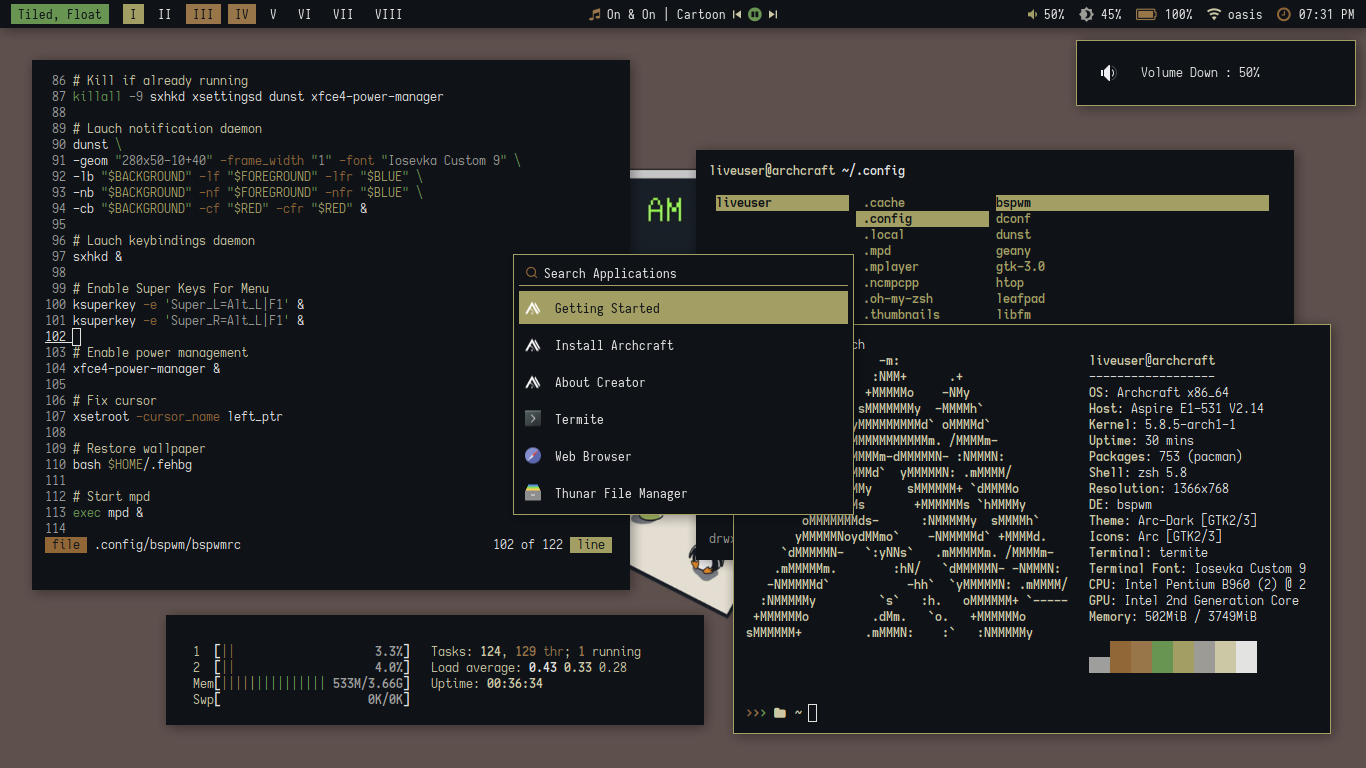Open About Creator launcher entry
The height and width of the screenshot is (768, 1366).
pos(683,382)
